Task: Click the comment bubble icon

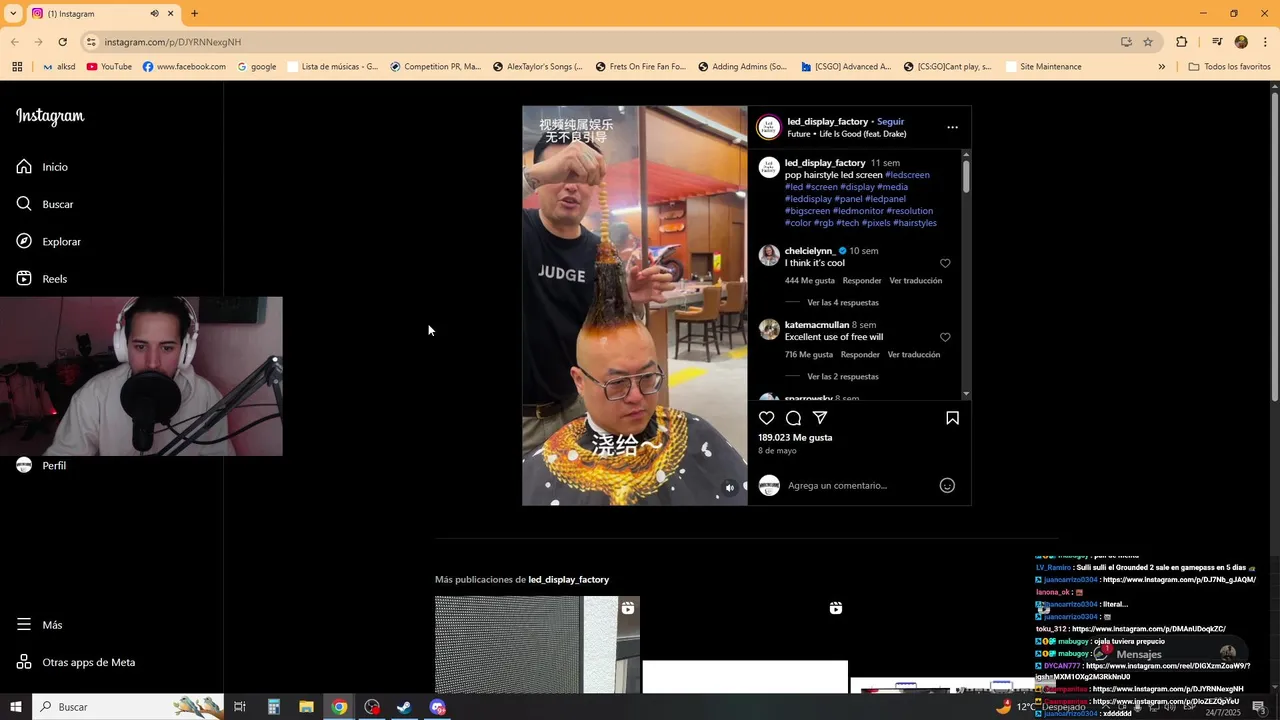Action: 793,418
